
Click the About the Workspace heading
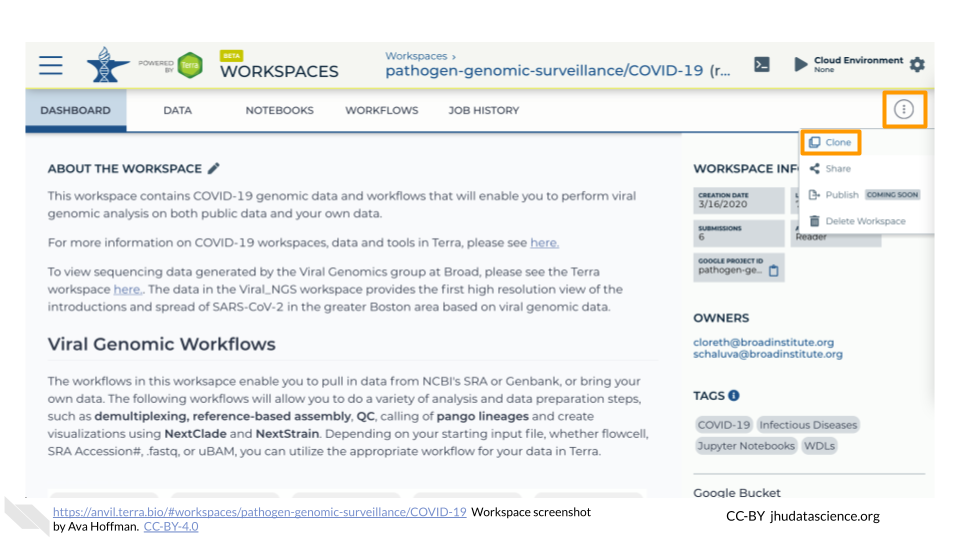click(125, 168)
